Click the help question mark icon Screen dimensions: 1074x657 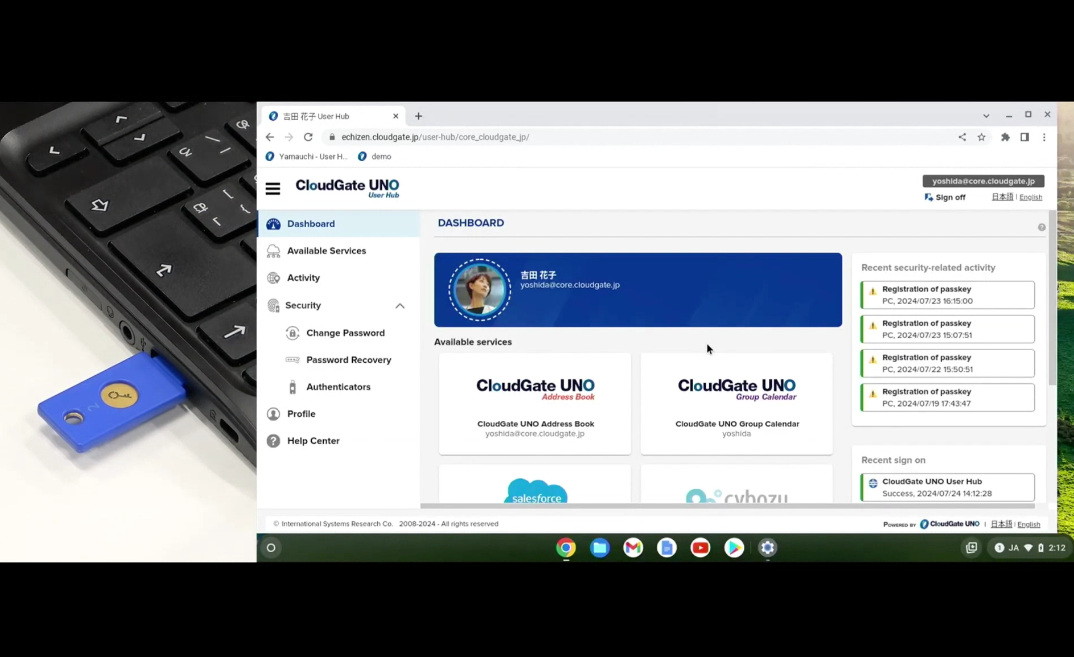tap(1041, 227)
